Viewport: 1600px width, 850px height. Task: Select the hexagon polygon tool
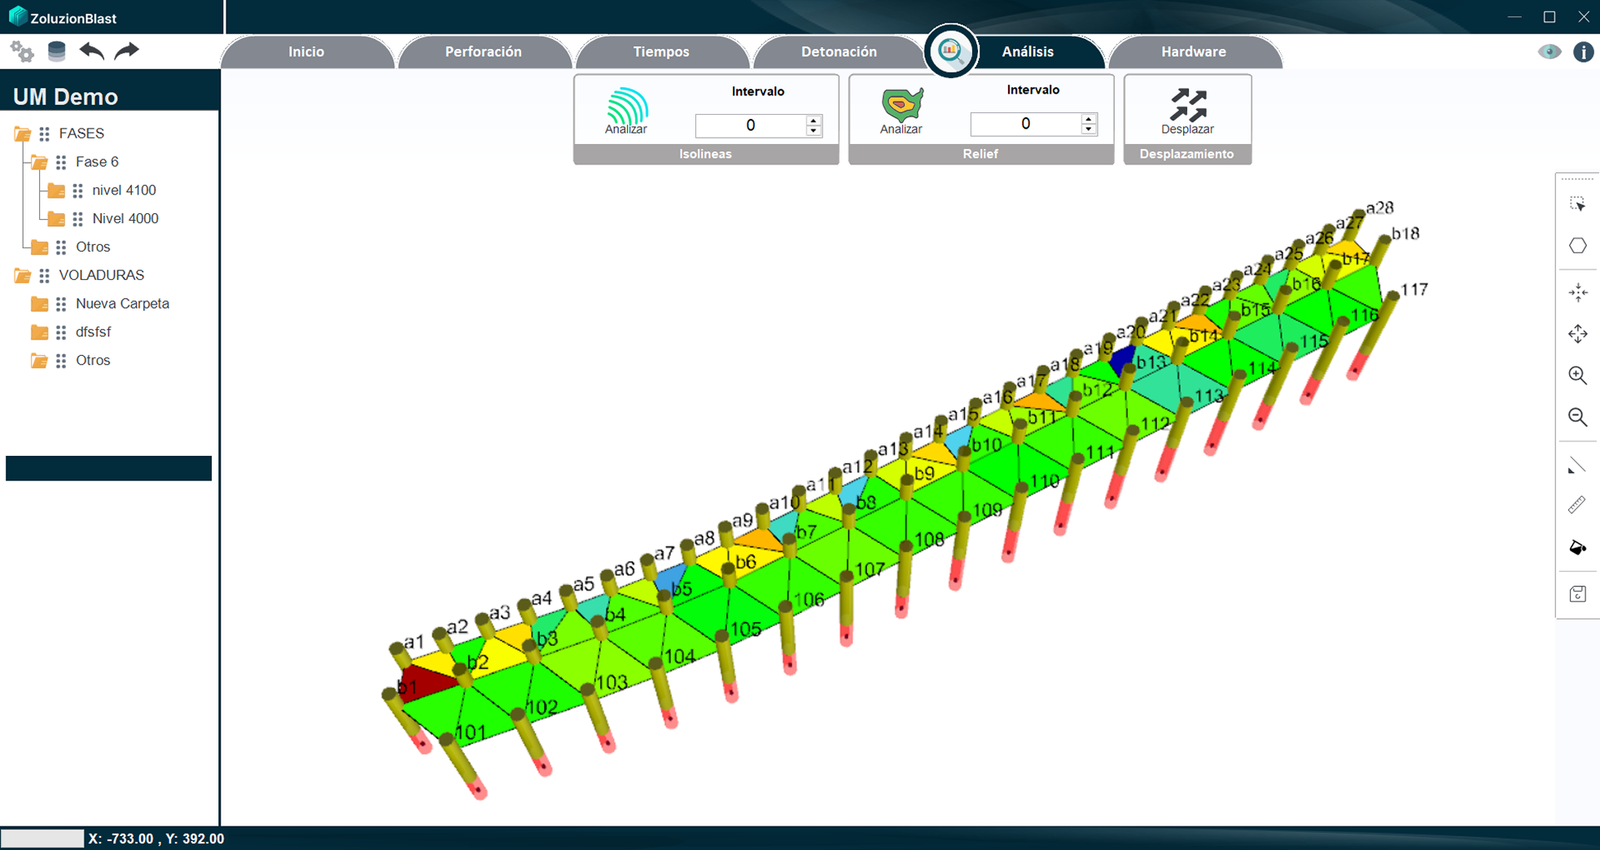[1577, 246]
